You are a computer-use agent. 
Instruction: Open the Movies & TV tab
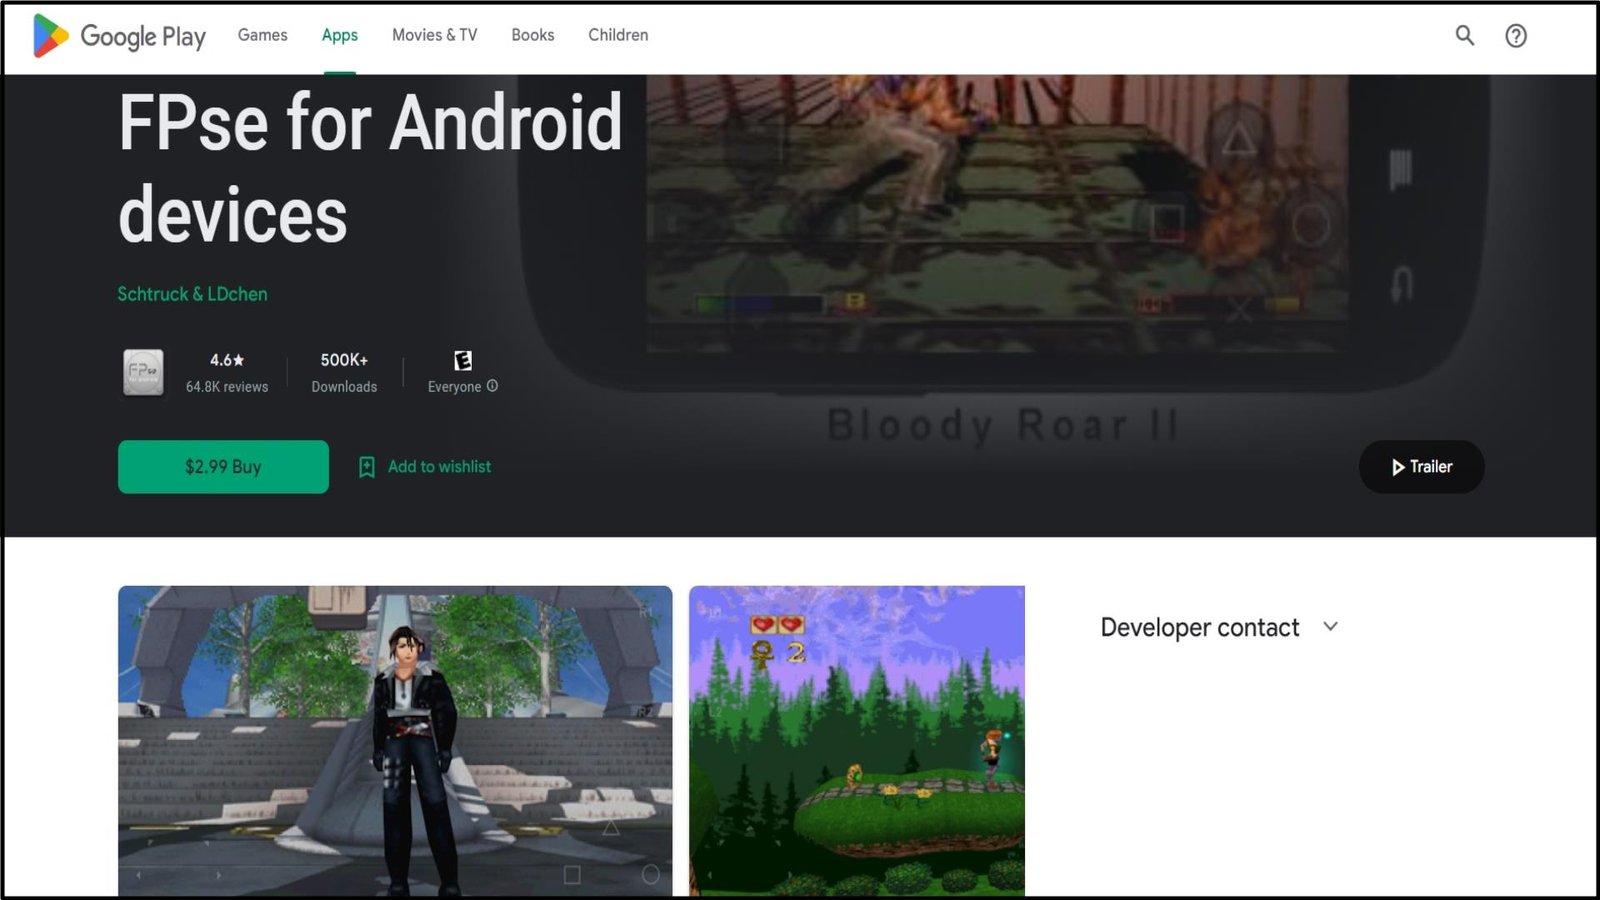(434, 35)
